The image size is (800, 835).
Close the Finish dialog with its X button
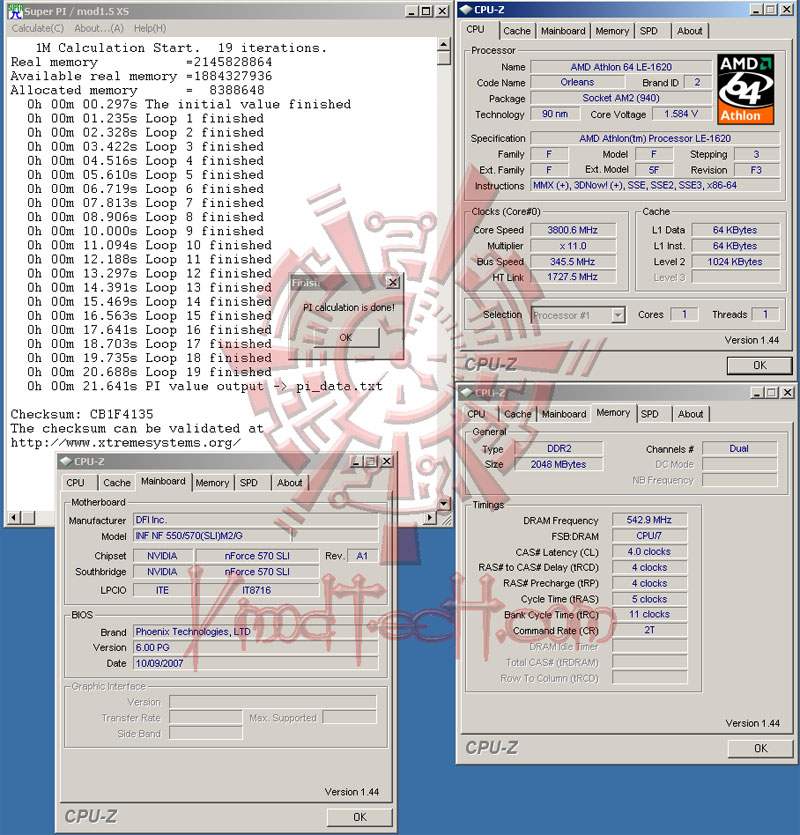click(393, 282)
